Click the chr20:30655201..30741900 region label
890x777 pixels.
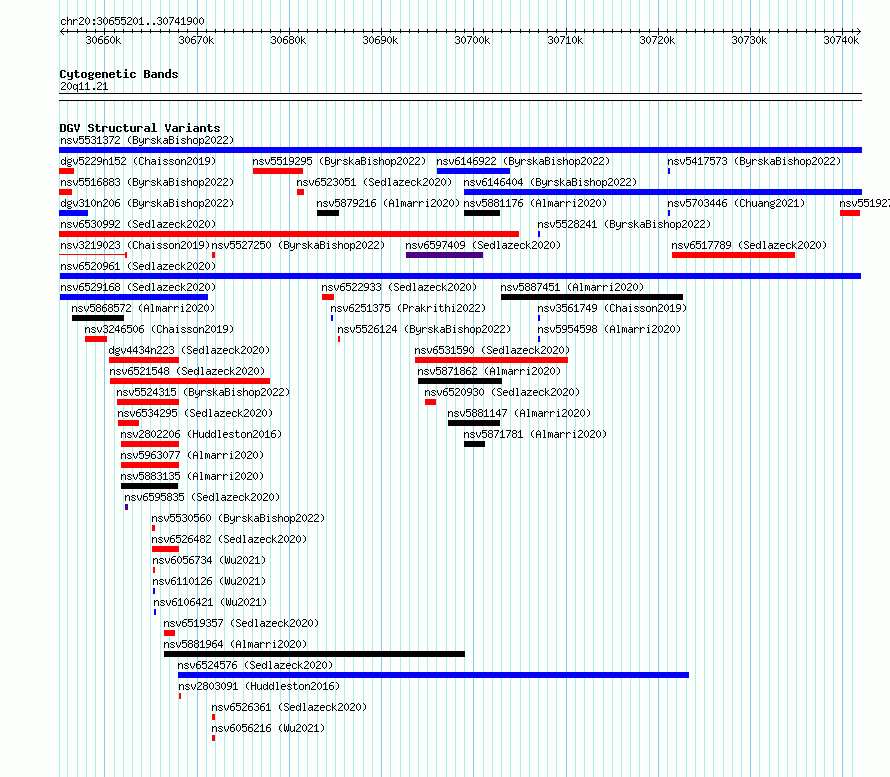[132, 21]
